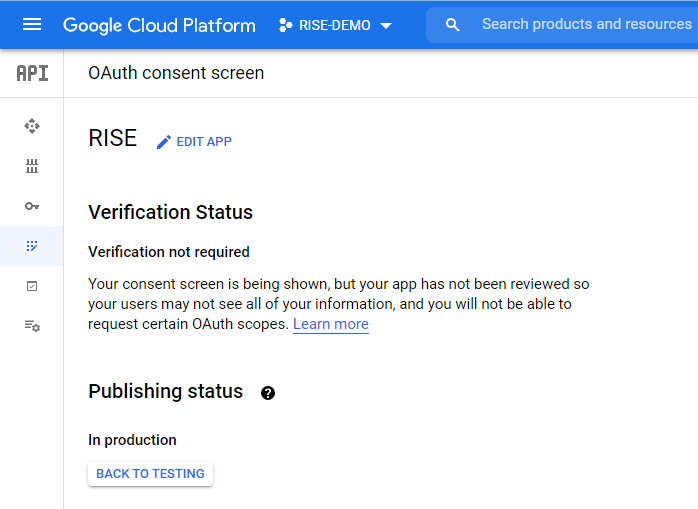Click the OAuth consent screen page title
The height and width of the screenshot is (509, 698).
tap(176, 73)
